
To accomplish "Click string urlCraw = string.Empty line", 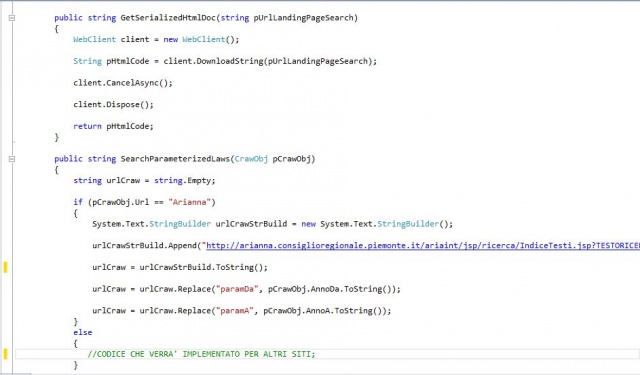I will click(x=144, y=181).
